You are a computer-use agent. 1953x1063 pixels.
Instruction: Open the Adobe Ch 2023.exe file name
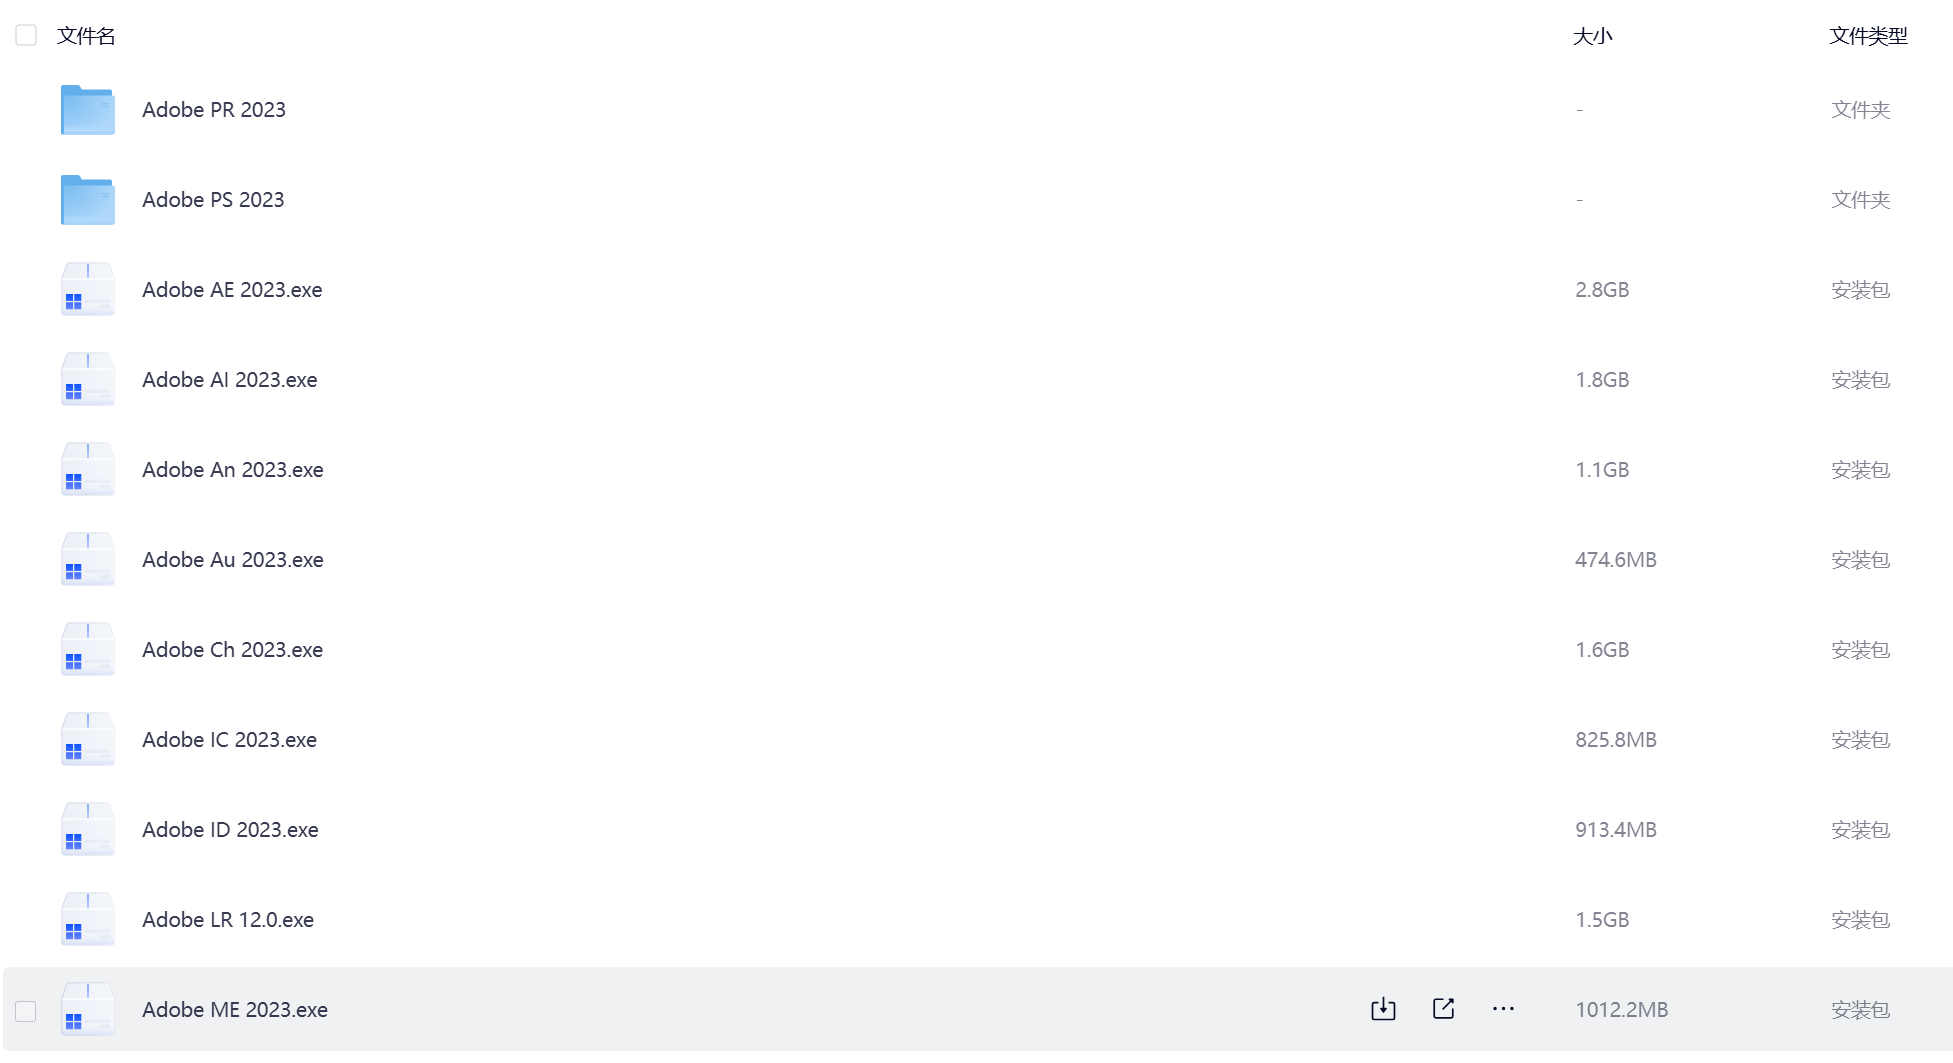point(232,650)
